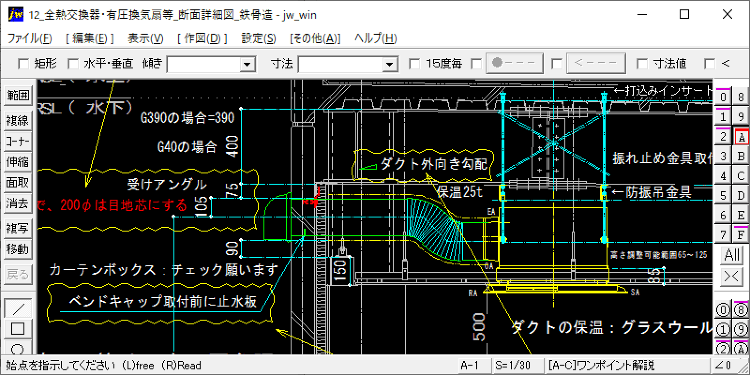The image size is (750, 375).
Task: Toggle layer D in layer panel
Action: pos(741,196)
